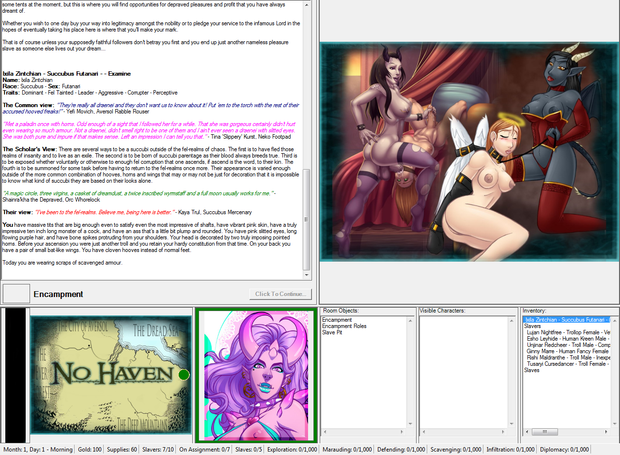The width and height of the screenshot is (620, 455).
Task: Select 'Tusaryi Cursedancer' in Inventory list
Action: click(x=568, y=364)
